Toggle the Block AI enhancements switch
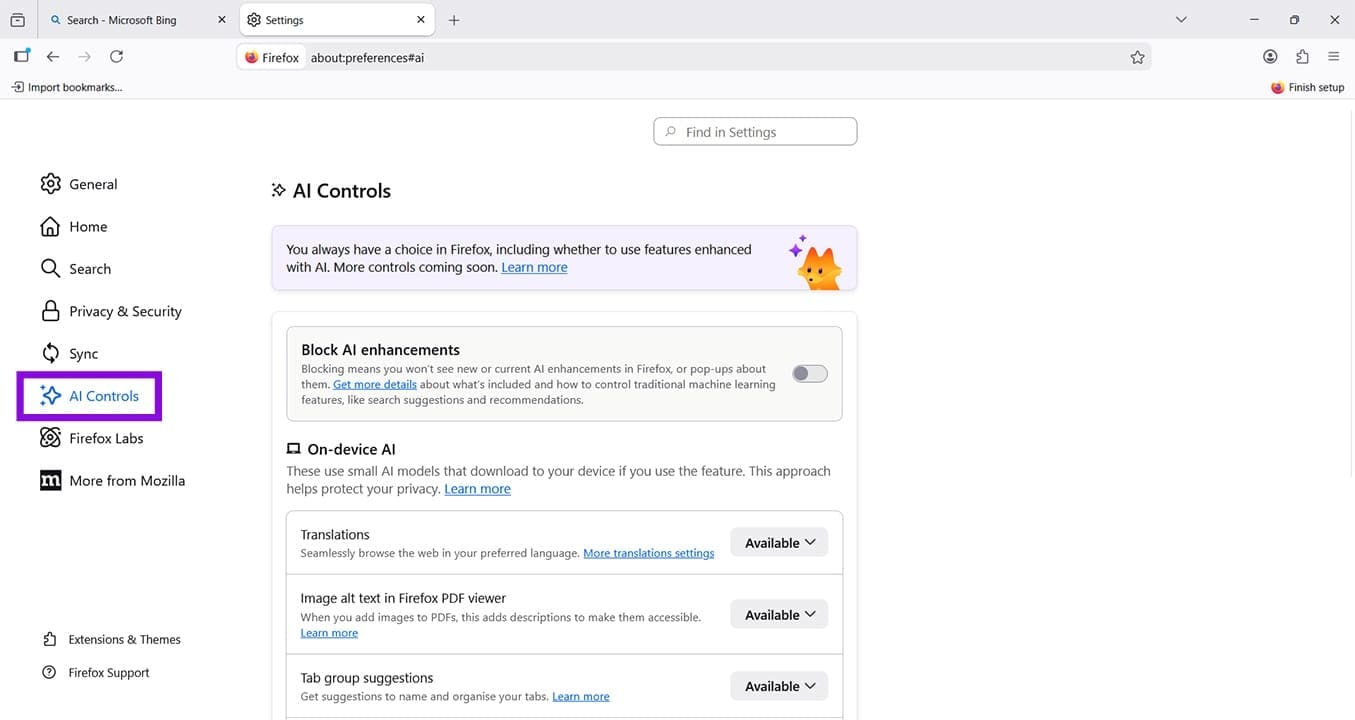The image size is (1355, 720). pyautogui.click(x=810, y=374)
